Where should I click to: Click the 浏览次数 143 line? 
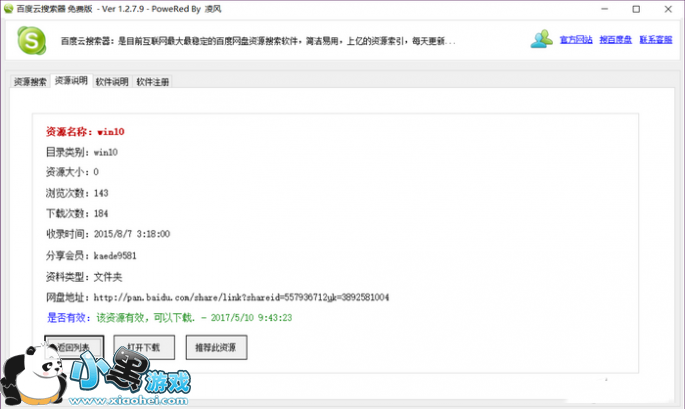[77, 193]
